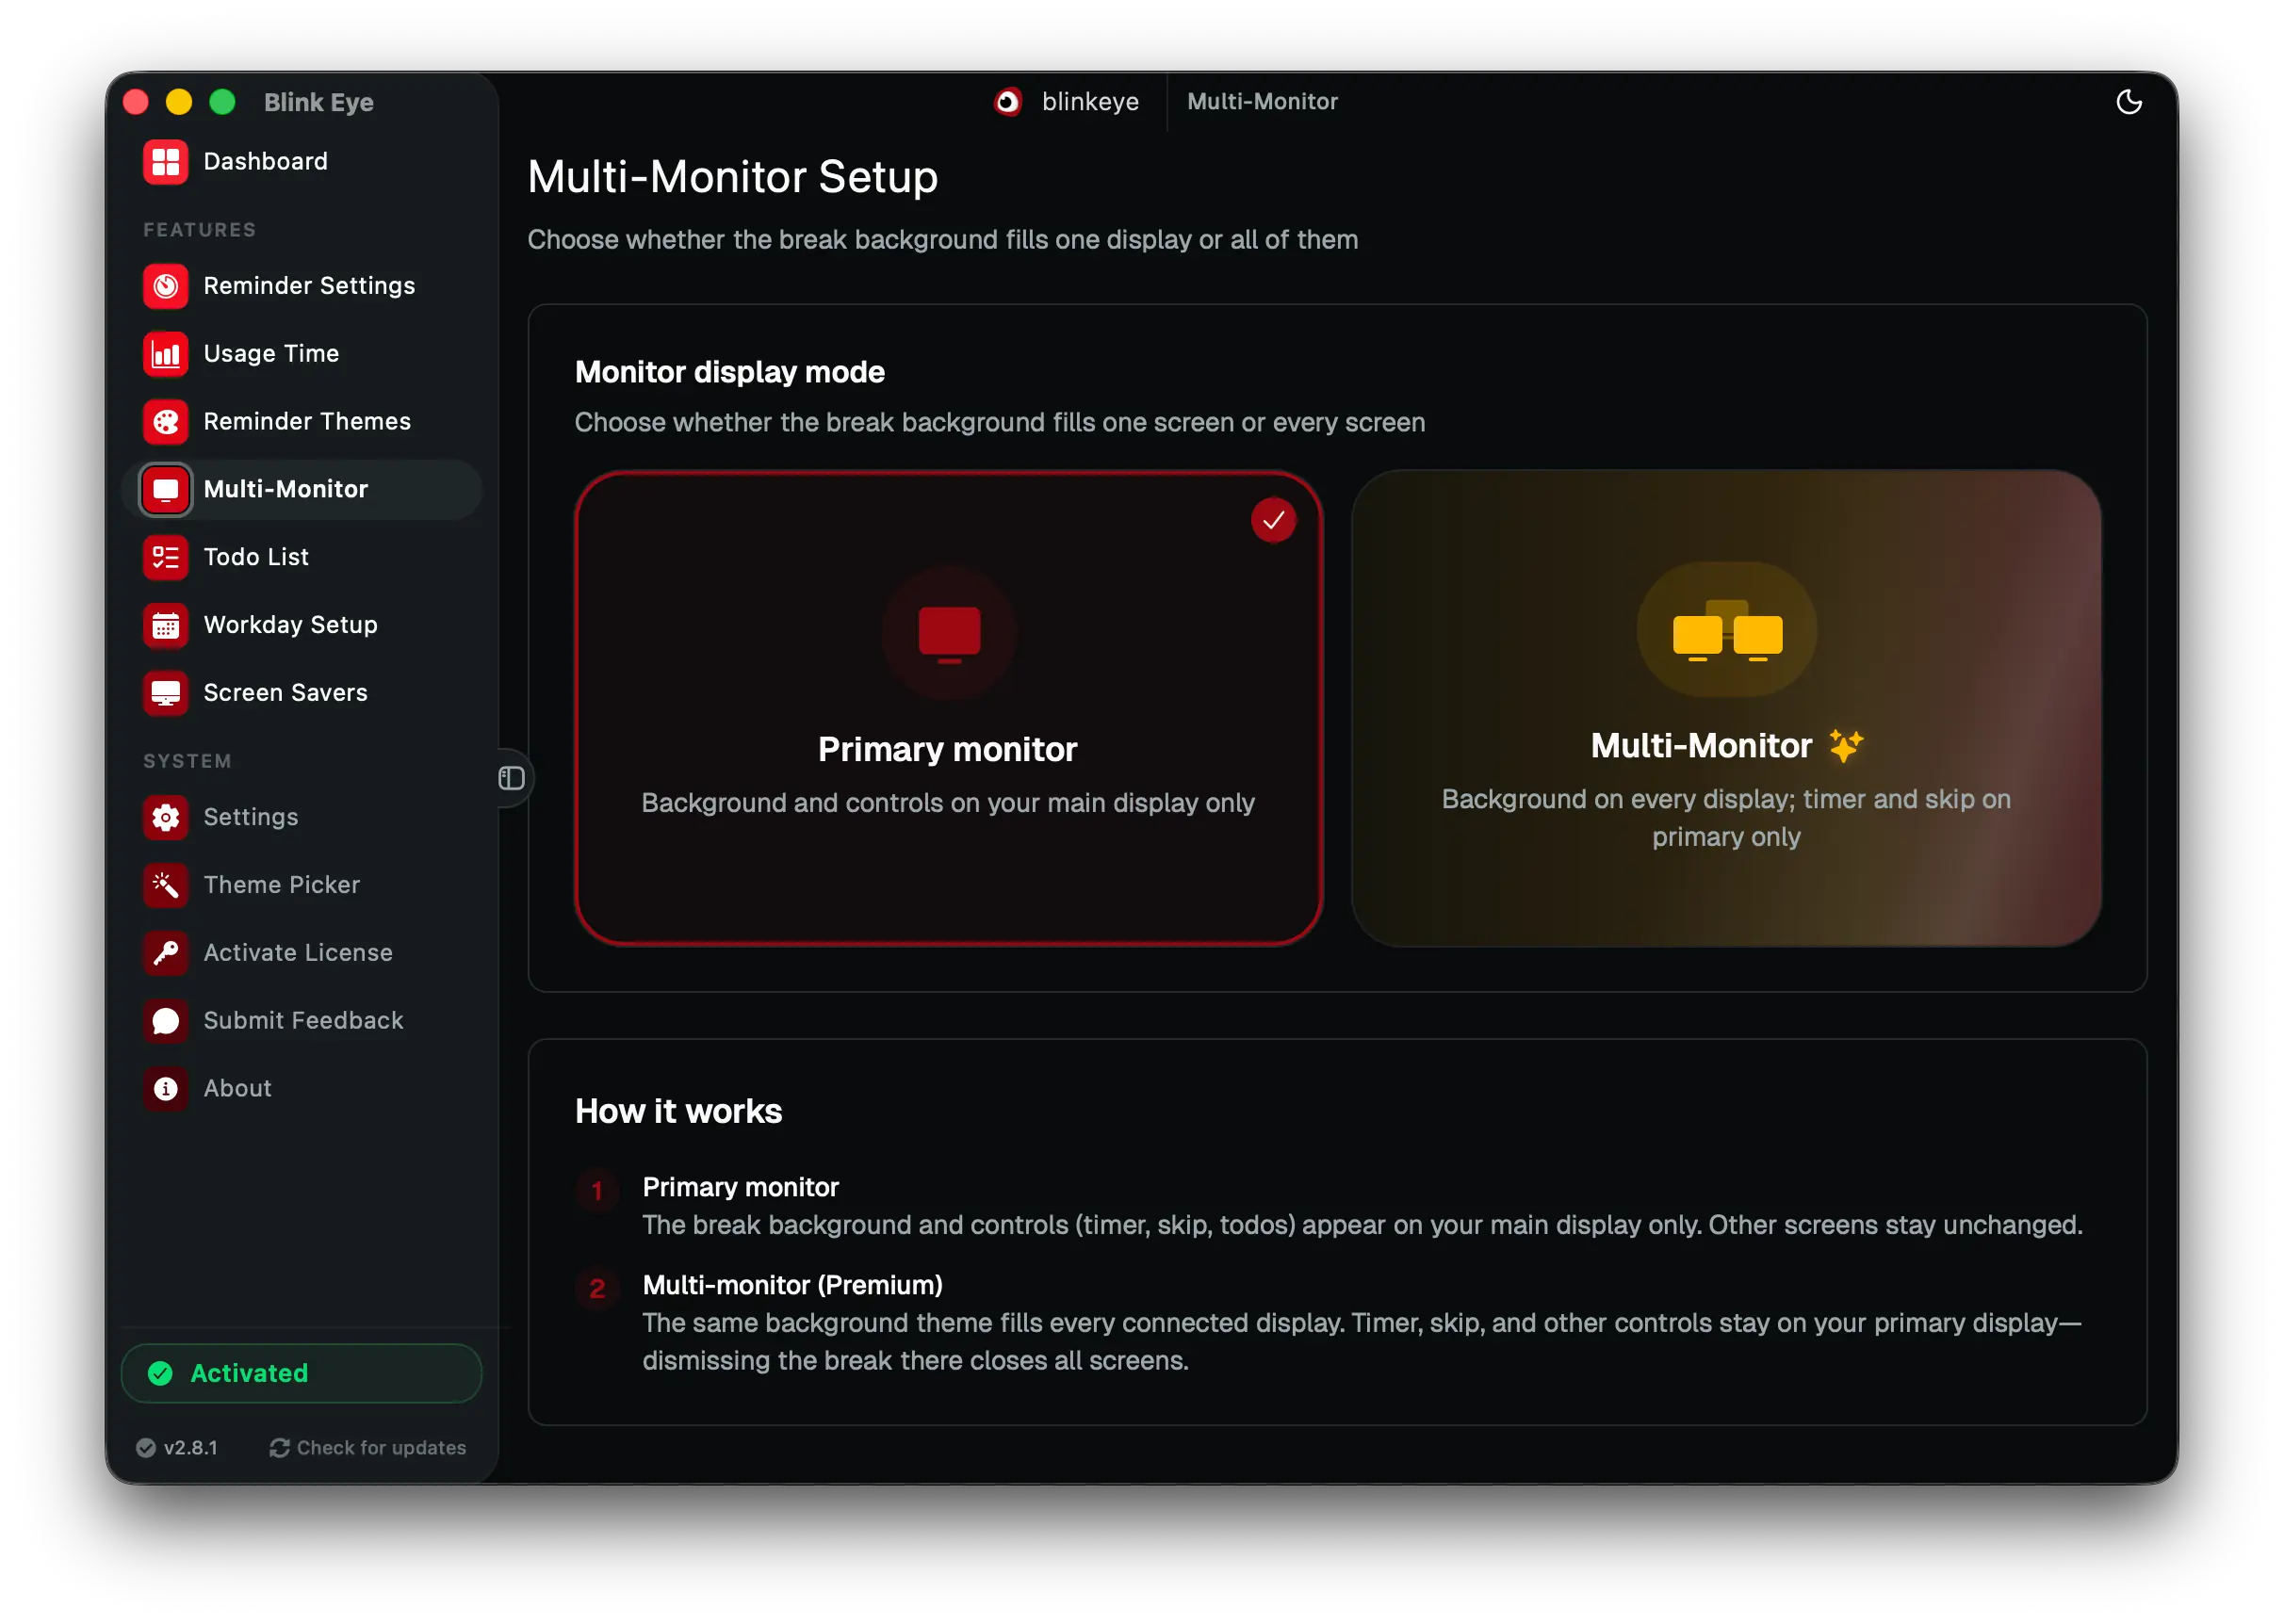The image size is (2284, 1624).
Task: Open Todo List from the sidebar
Action: 301,558
